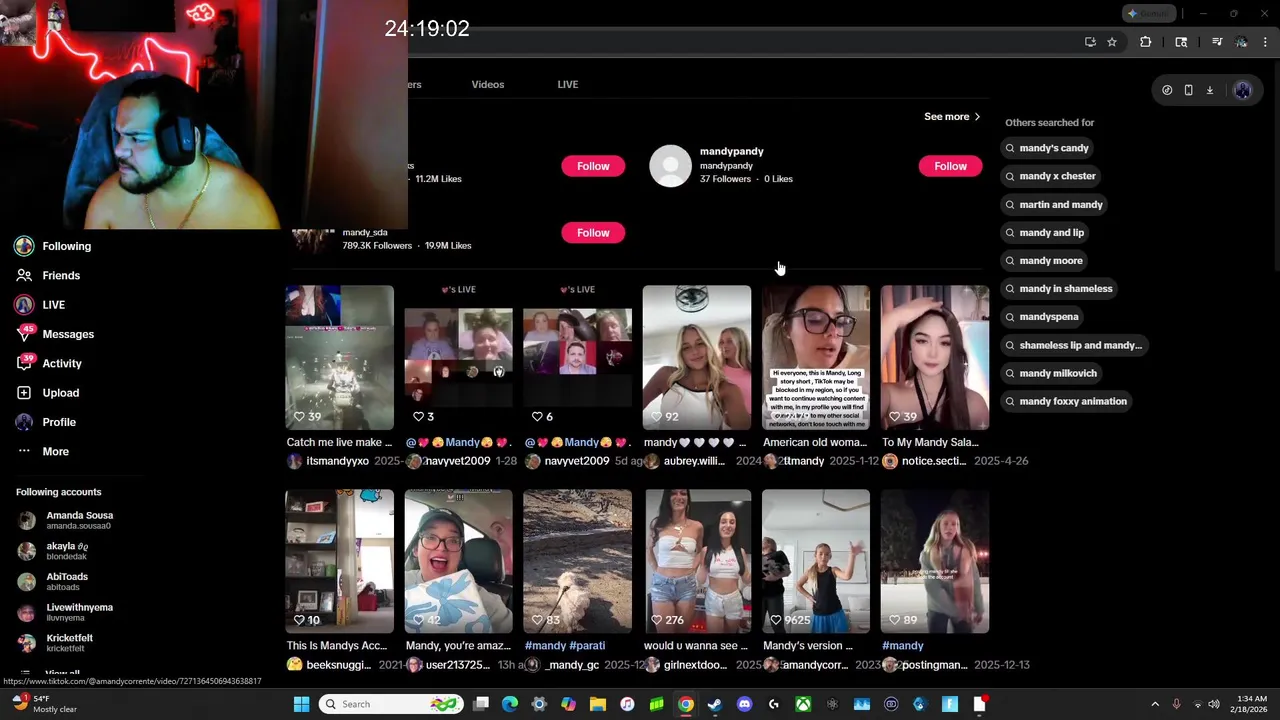Follow the mandypandy account
Viewport: 1280px width, 720px height.
tap(950, 166)
